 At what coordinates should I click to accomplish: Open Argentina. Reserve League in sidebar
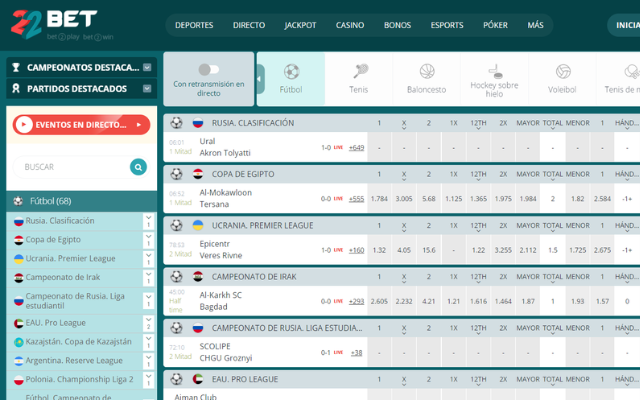(74, 361)
